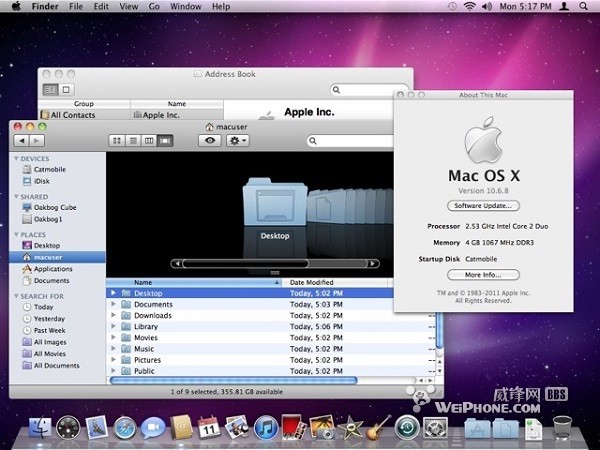Open the Window menu
This screenshot has width=600, height=450.
[x=186, y=6]
